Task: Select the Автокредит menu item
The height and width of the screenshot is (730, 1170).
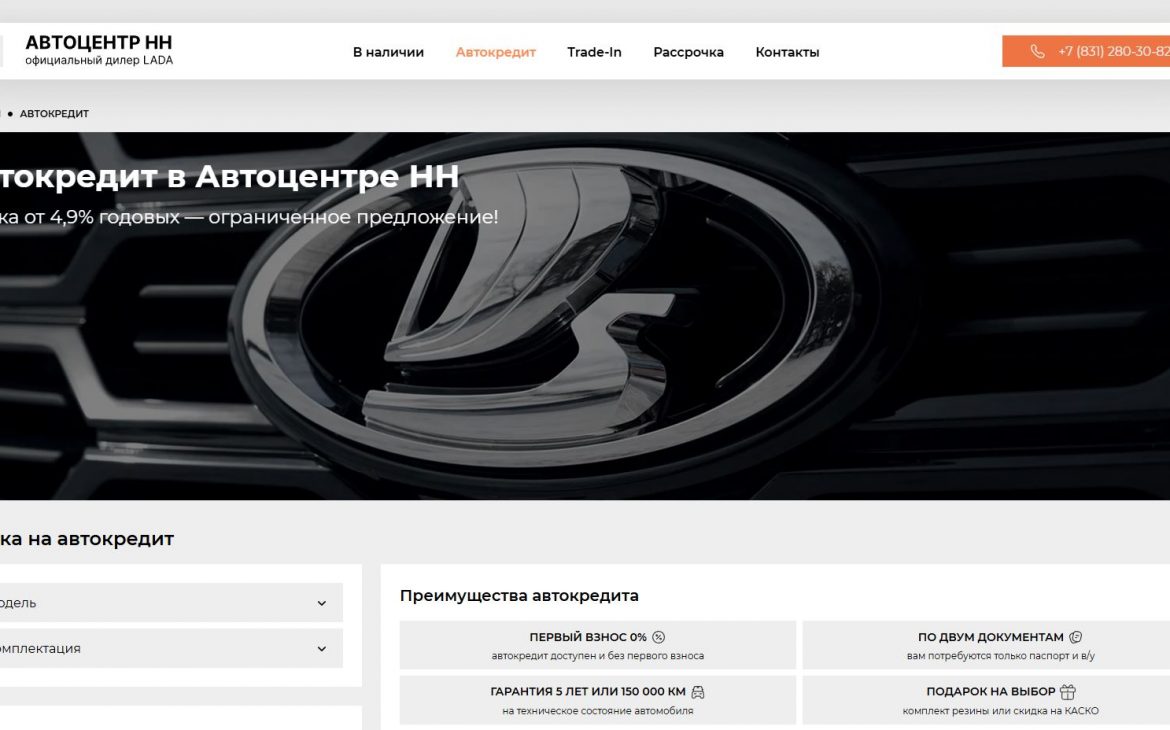Action: click(x=496, y=52)
